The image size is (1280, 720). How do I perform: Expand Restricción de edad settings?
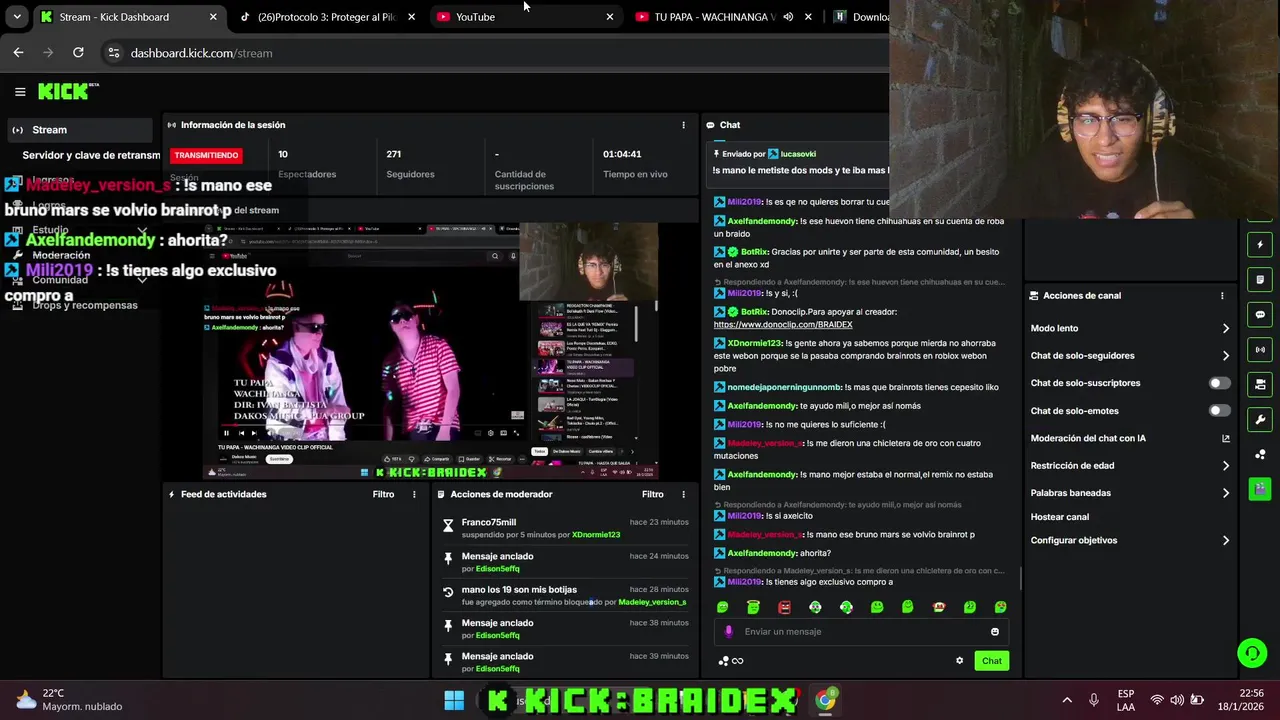click(1226, 465)
